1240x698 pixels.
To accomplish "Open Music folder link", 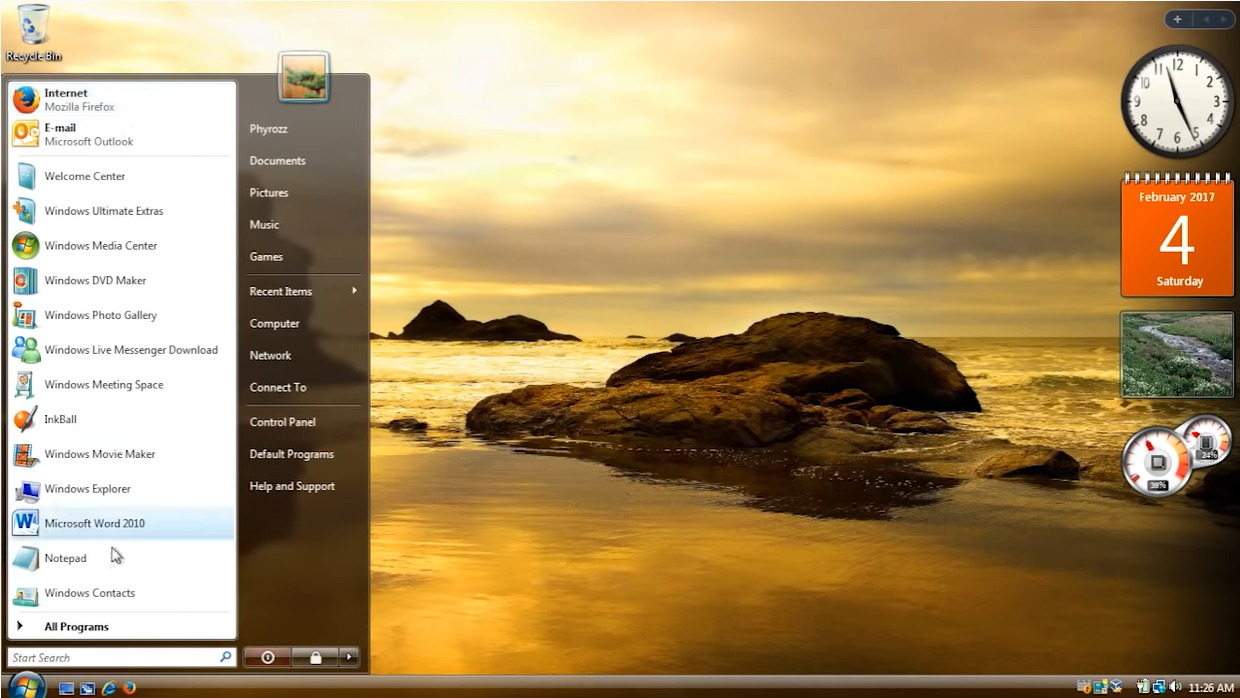I will [x=264, y=225].
